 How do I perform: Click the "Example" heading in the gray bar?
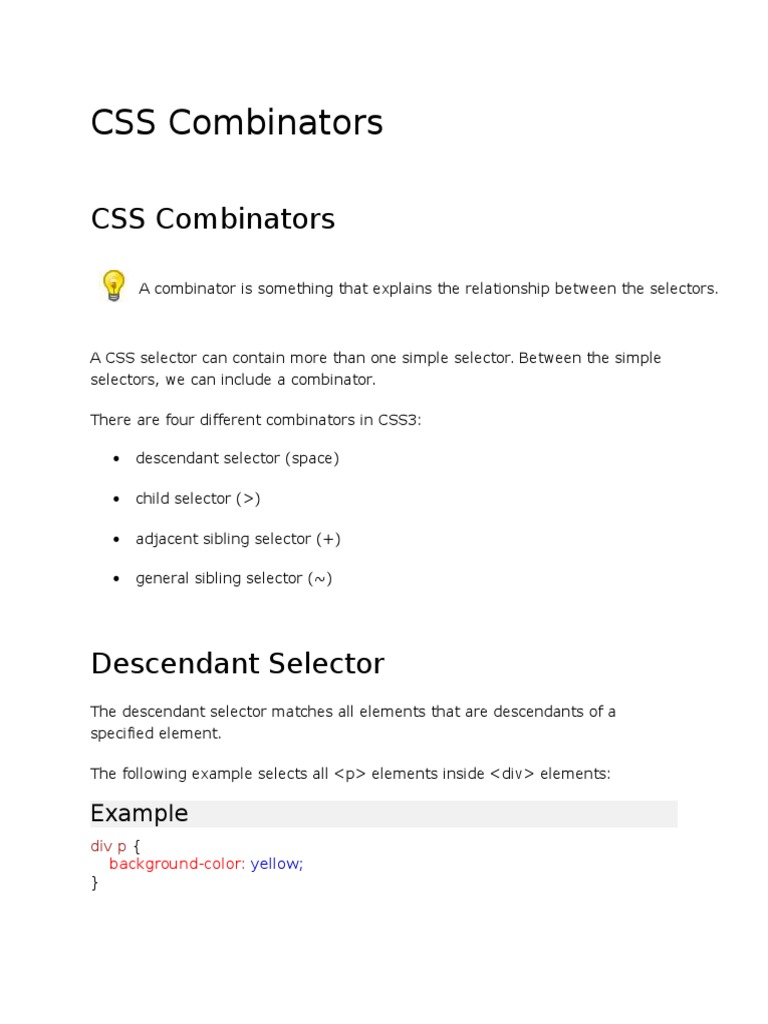pyautogui.click(x=139, y=814)
